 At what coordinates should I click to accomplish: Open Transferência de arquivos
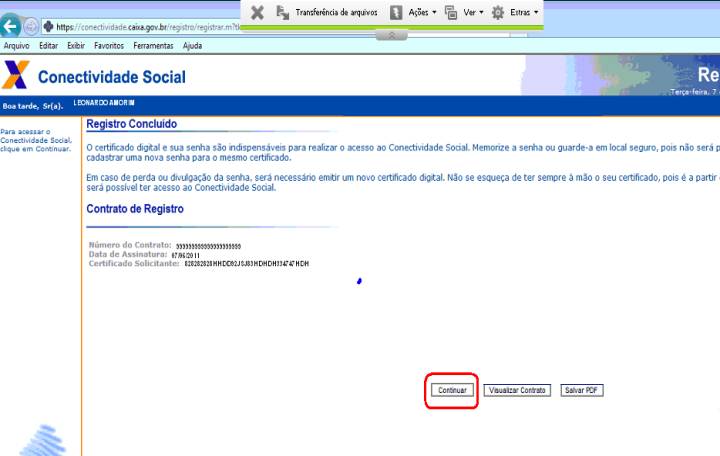click(336, 12)
